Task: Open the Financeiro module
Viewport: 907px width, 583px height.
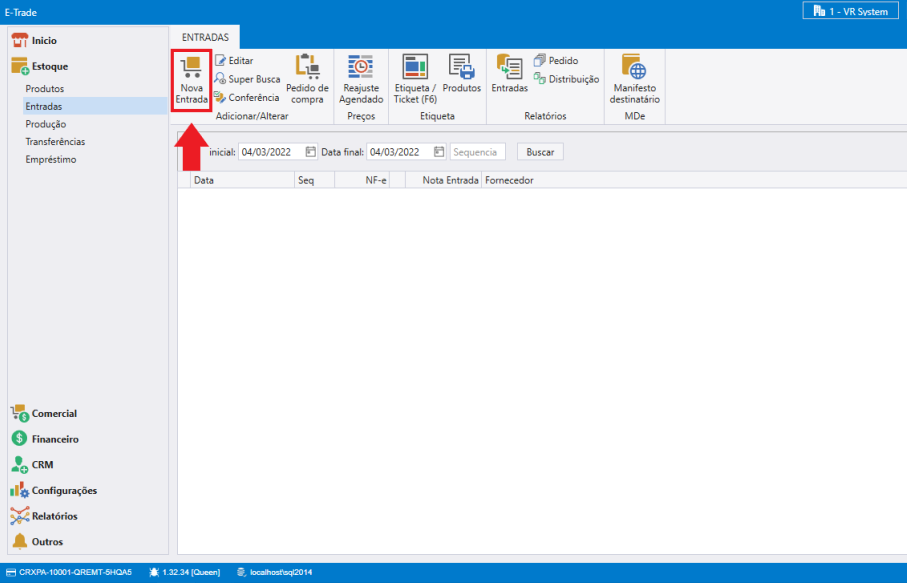Action: click(45, 439)
